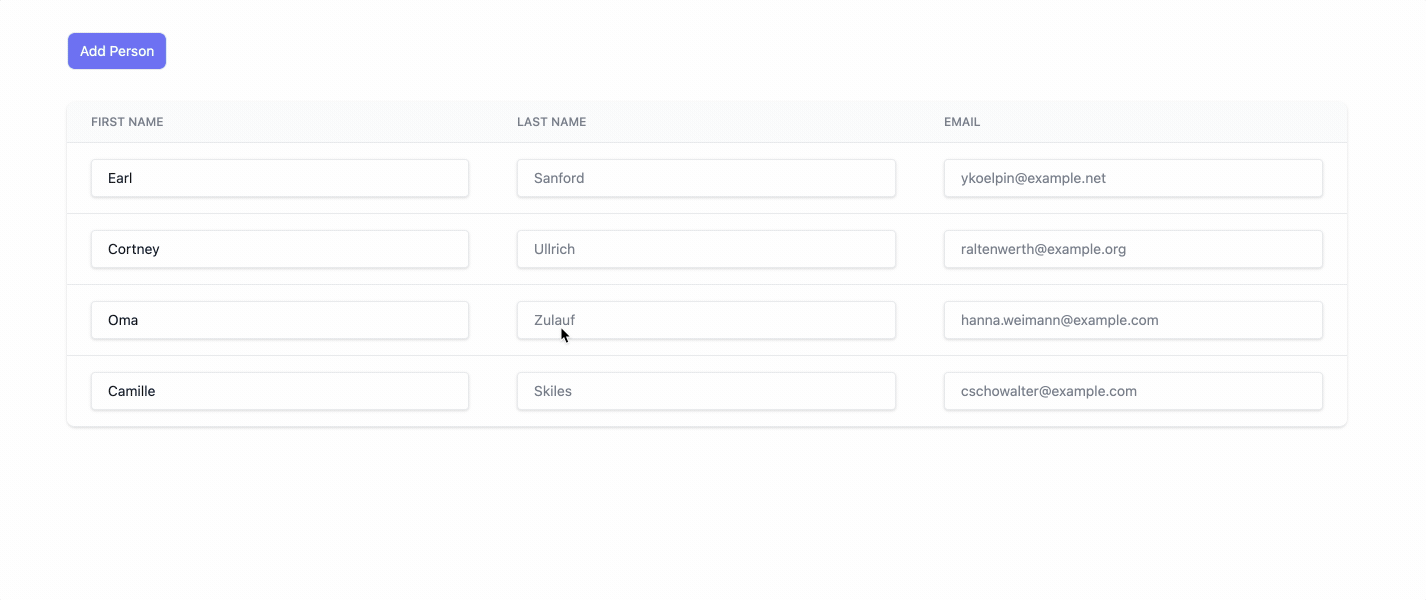The image size is (1426, 600).
Task: Activate the email box in Oma's row
Action: click(1133, 320)
